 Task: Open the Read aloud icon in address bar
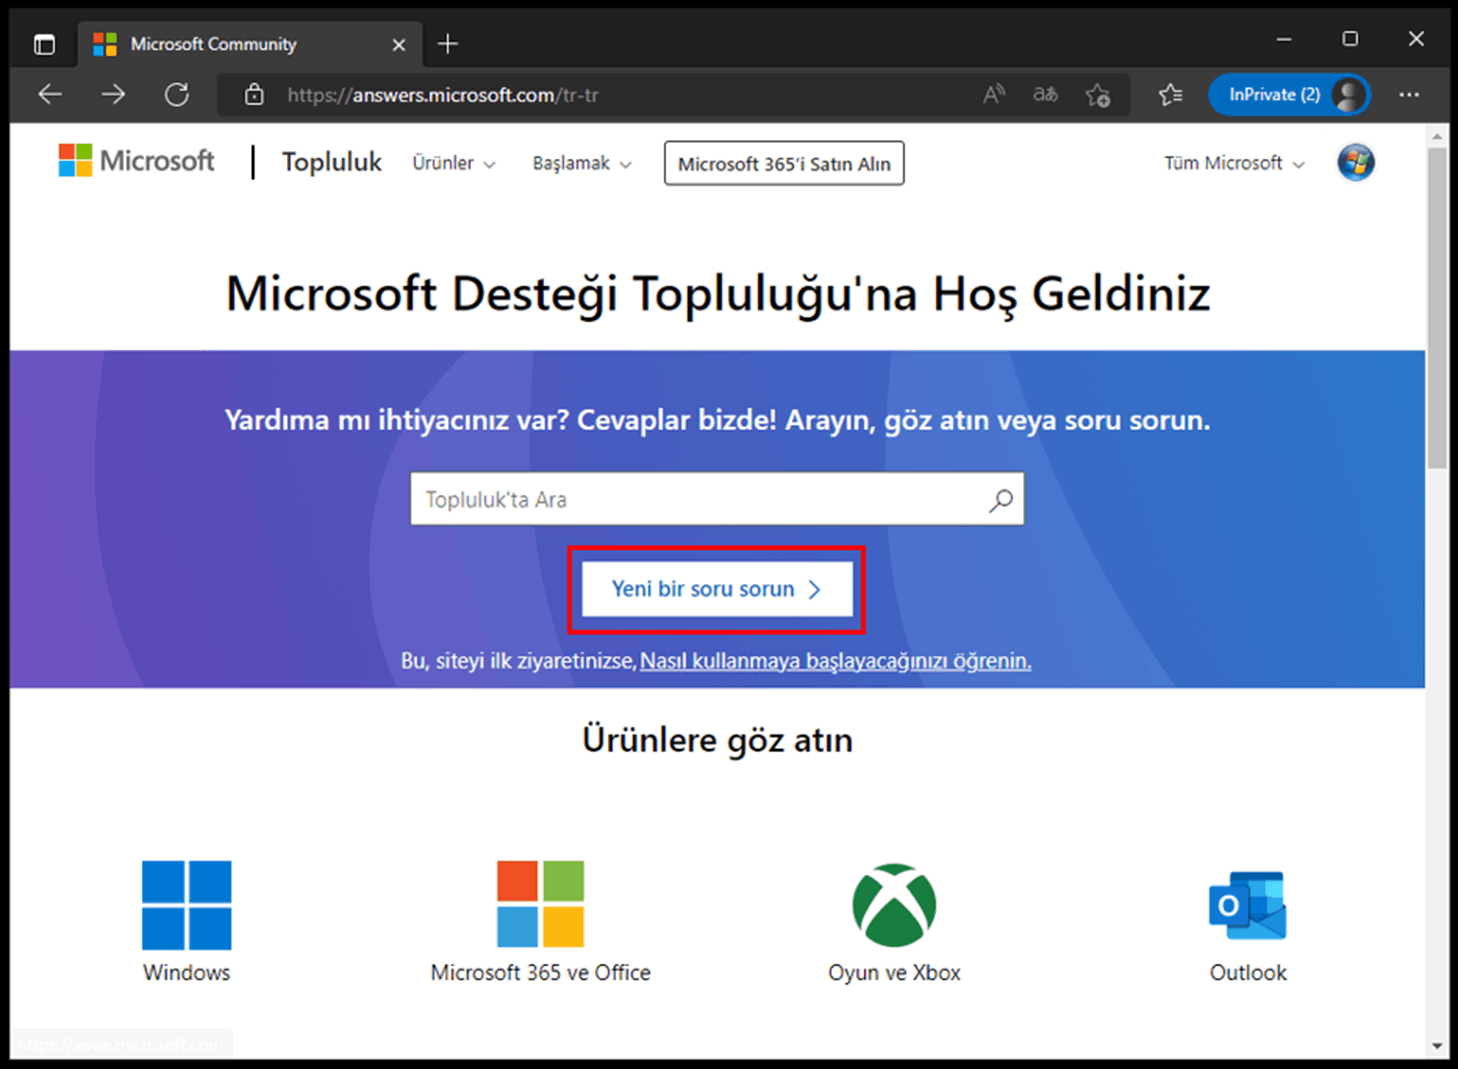[x=993, y=95]
